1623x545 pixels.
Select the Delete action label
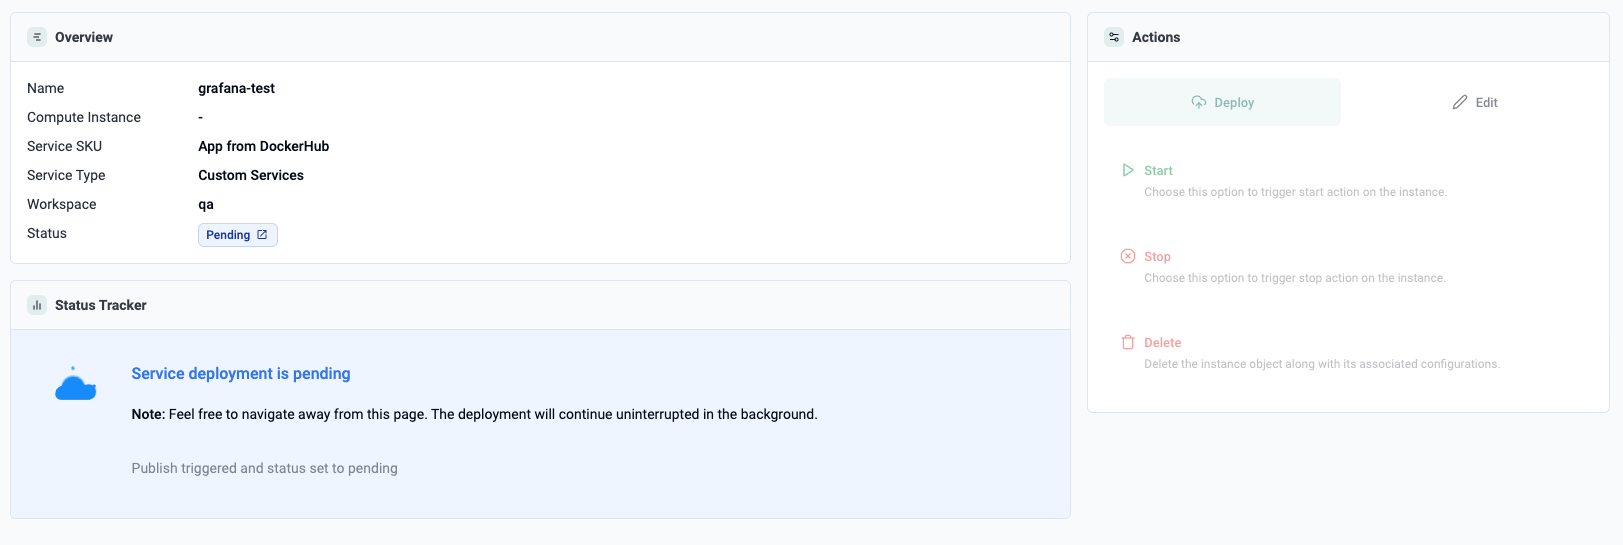(x=1162, y=343)
